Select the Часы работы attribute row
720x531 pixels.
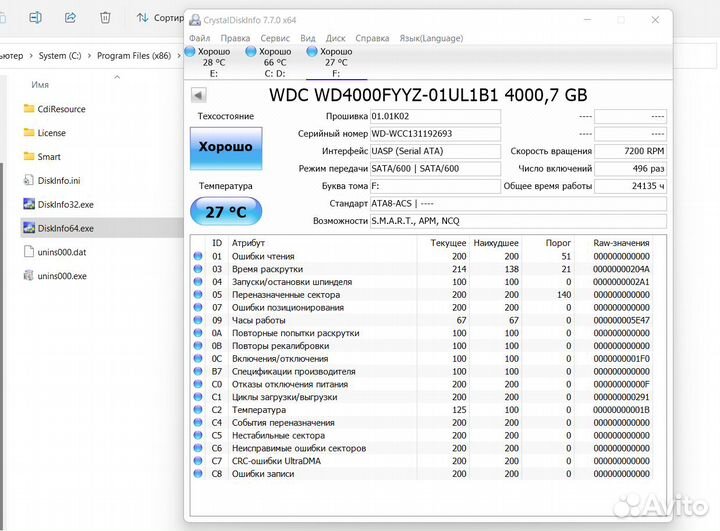[x=422, y=320]
